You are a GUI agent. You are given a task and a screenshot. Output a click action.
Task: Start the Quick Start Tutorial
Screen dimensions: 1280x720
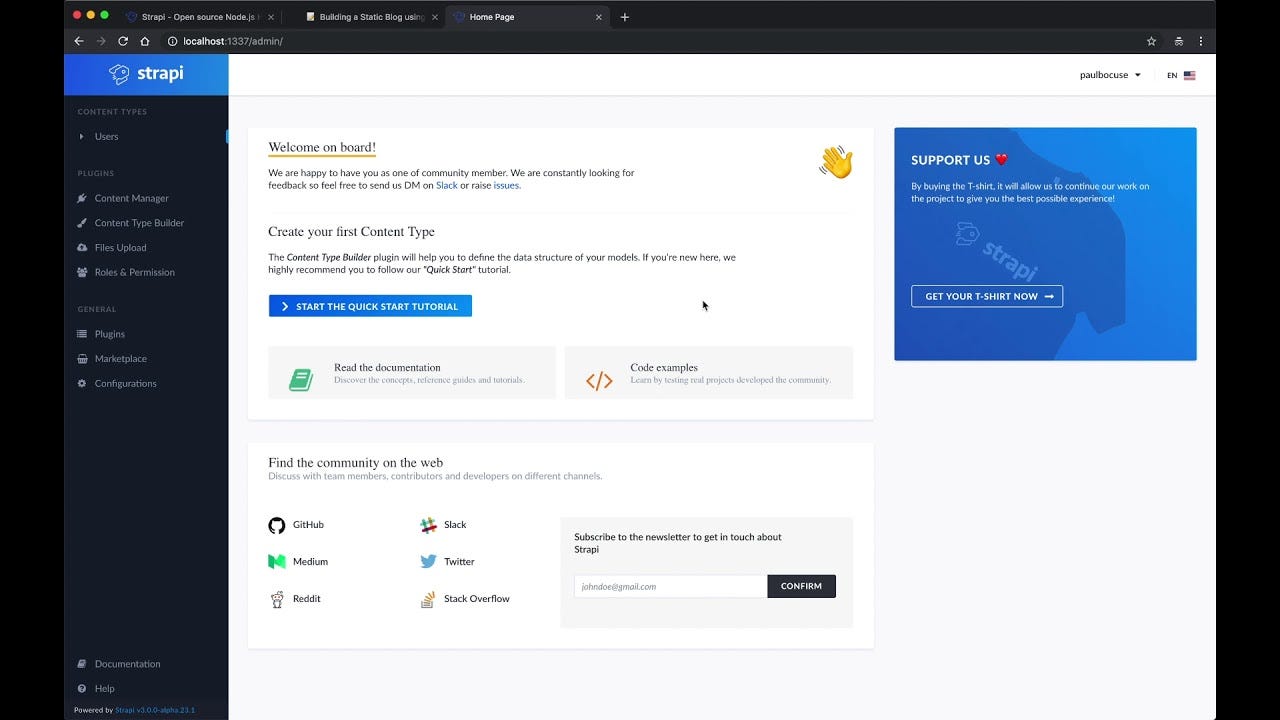(x=370, y=305)
